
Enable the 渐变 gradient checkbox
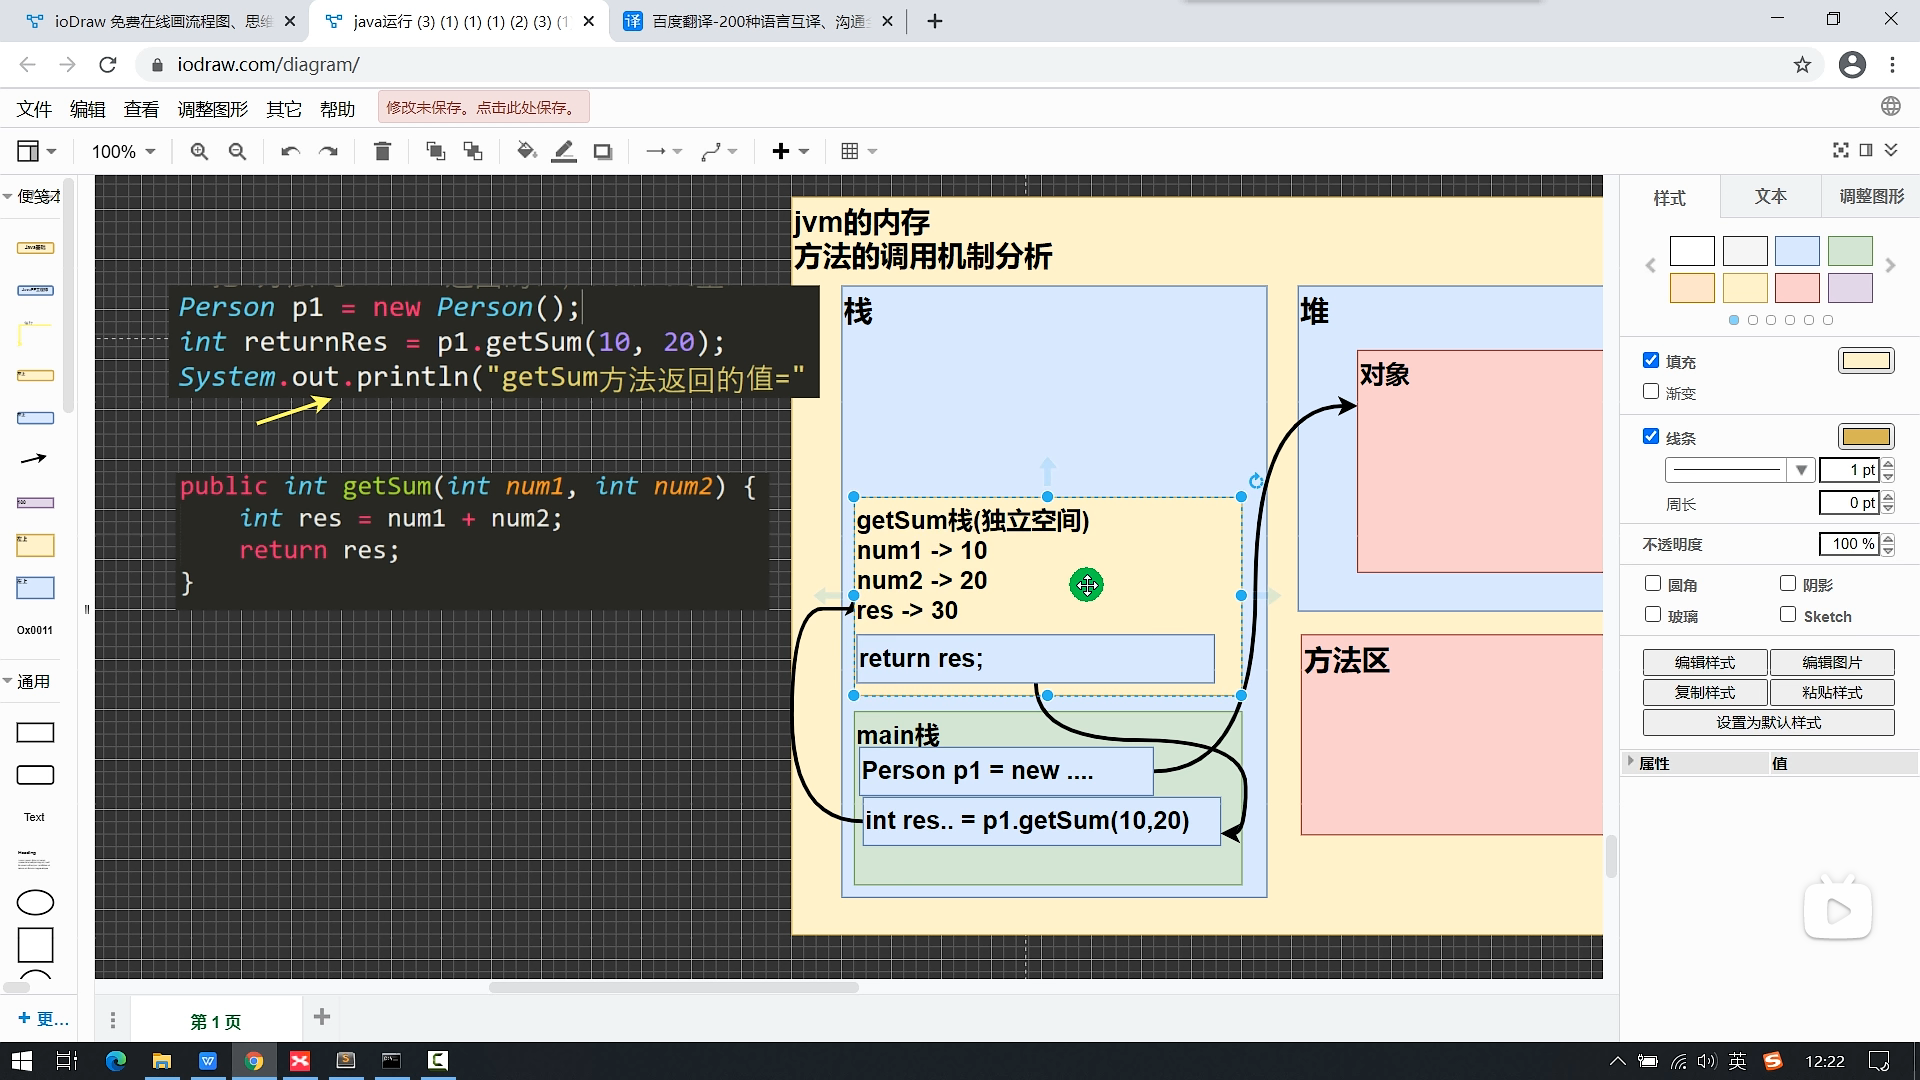coord(1651,392)
